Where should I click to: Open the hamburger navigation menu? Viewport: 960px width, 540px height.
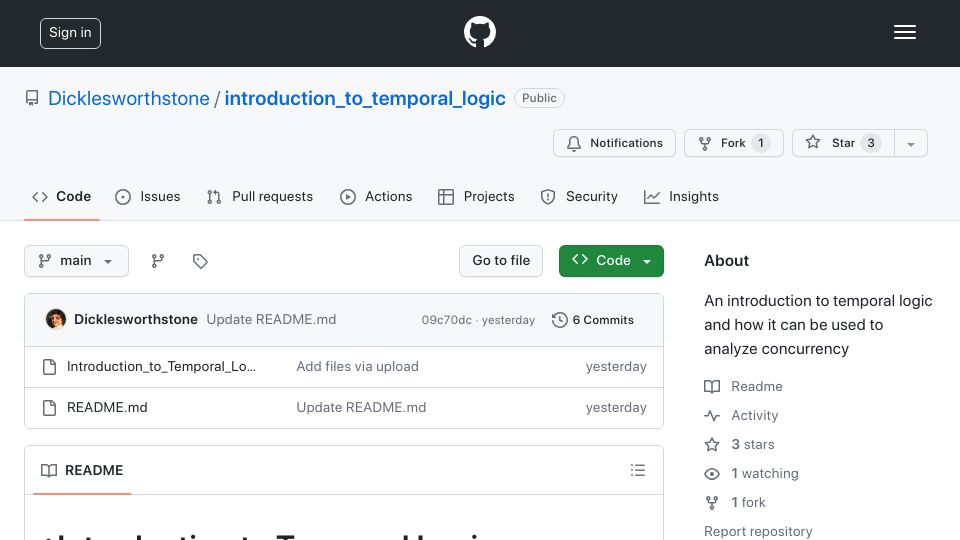coord(904,32)
